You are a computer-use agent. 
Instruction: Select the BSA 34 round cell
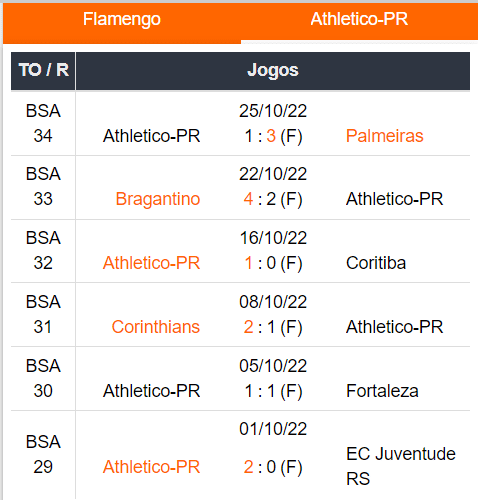43,123
